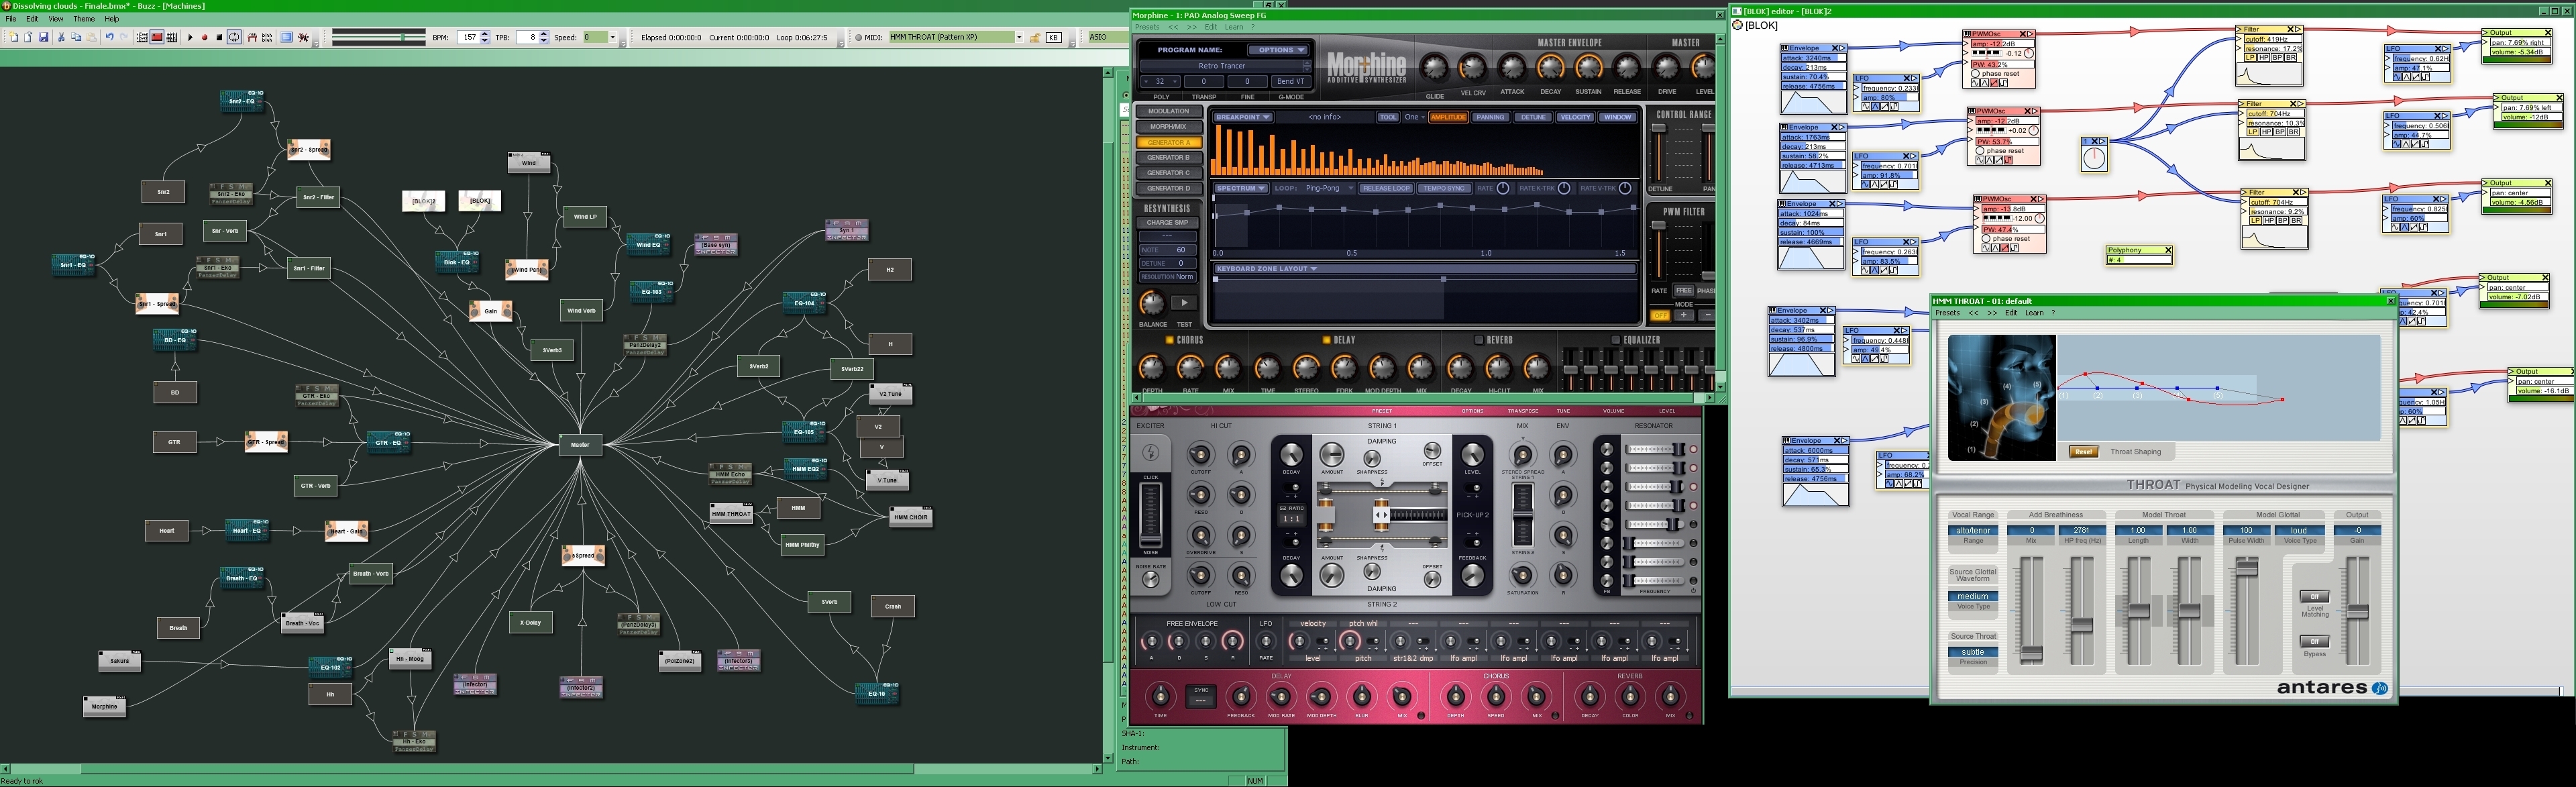Screen dimensions: 2576x787
Task: Toggle the loop playback icon
Action: pos(234,38)
